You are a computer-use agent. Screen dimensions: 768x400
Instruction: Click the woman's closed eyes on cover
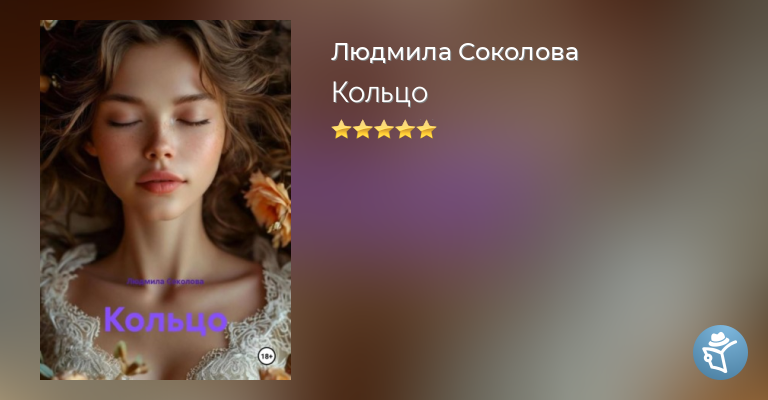(x=159, y=122)
